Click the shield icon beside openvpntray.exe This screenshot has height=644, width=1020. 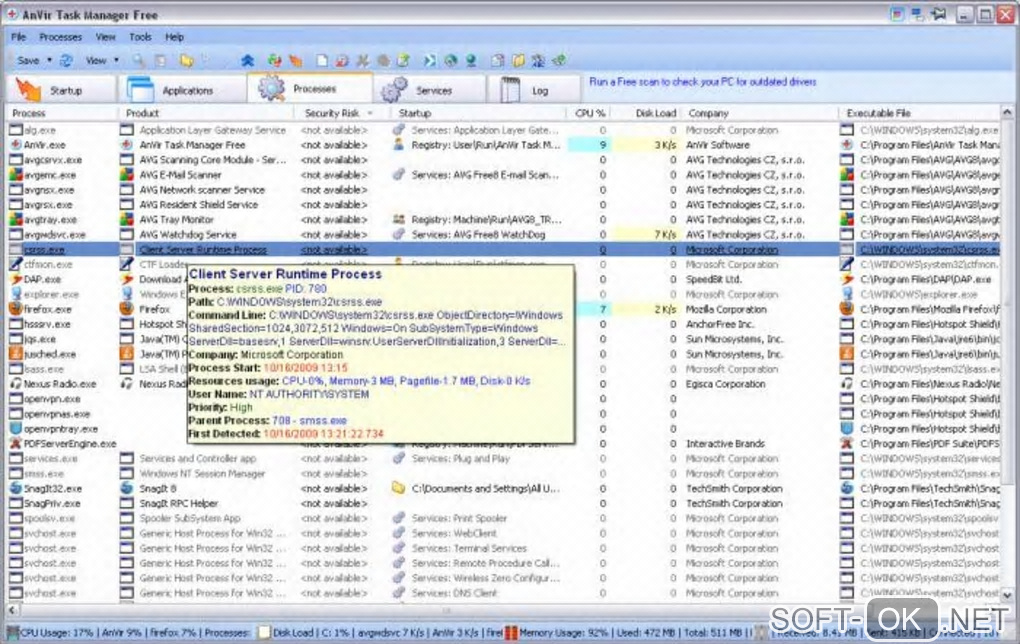(x=16, y=429)
